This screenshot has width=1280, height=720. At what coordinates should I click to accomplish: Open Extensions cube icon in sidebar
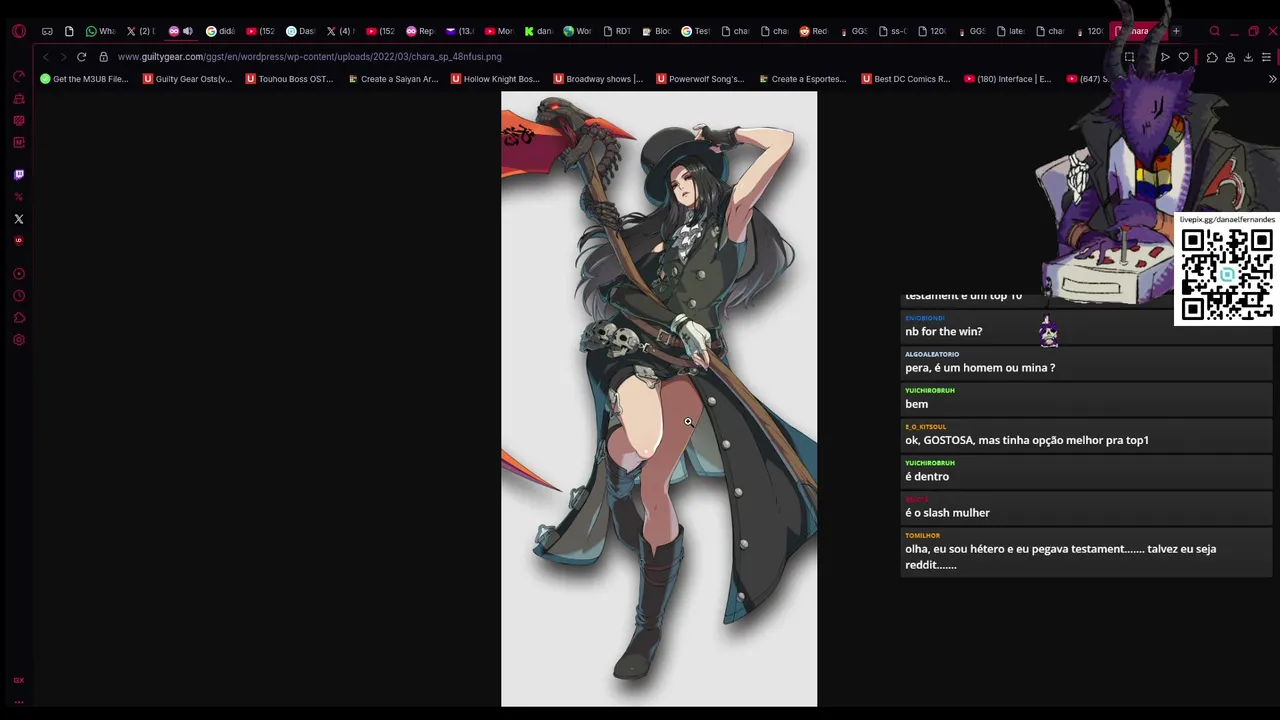point(19,318)
